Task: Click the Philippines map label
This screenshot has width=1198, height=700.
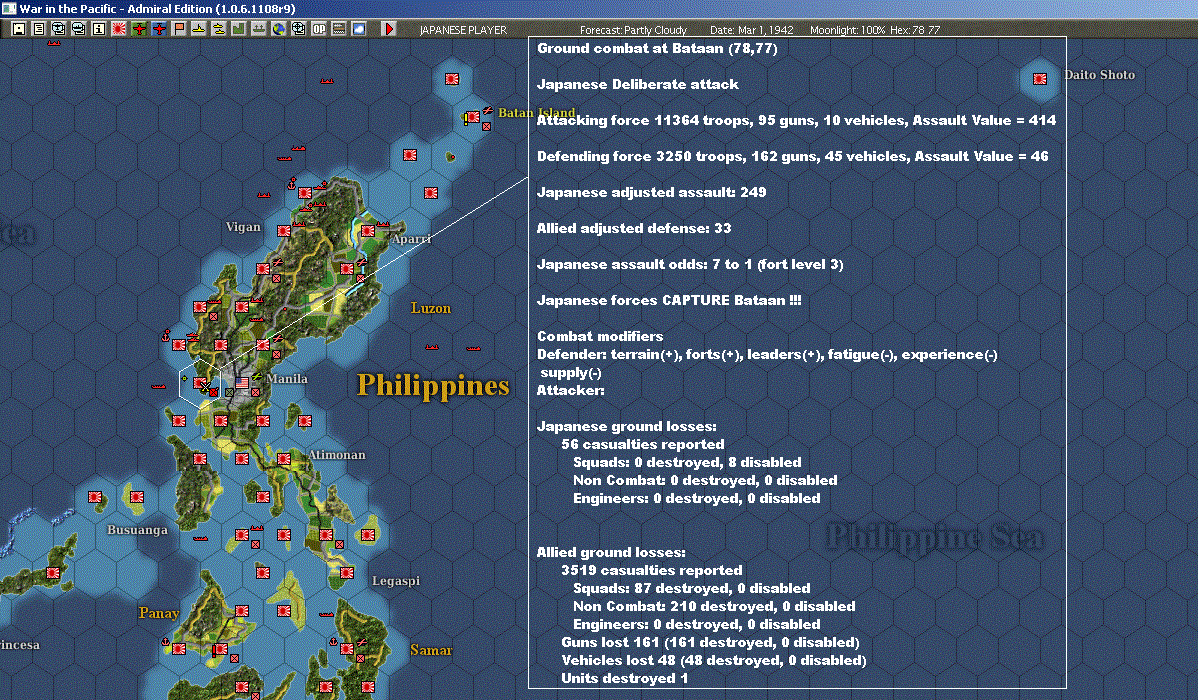Action: [x=433, y=385]
